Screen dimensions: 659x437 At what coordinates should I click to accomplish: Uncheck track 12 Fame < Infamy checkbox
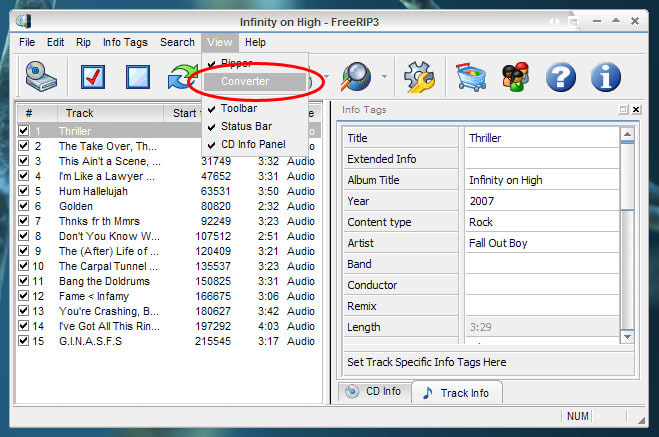tap(24, 296)
